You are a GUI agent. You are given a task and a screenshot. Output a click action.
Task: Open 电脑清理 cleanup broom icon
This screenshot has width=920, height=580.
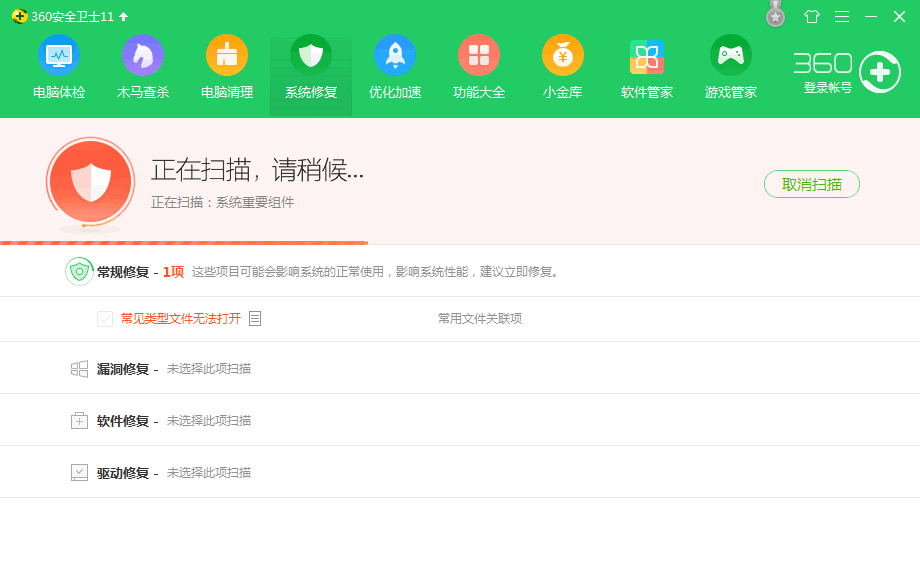pyautogui.click(x=226, y=55)
